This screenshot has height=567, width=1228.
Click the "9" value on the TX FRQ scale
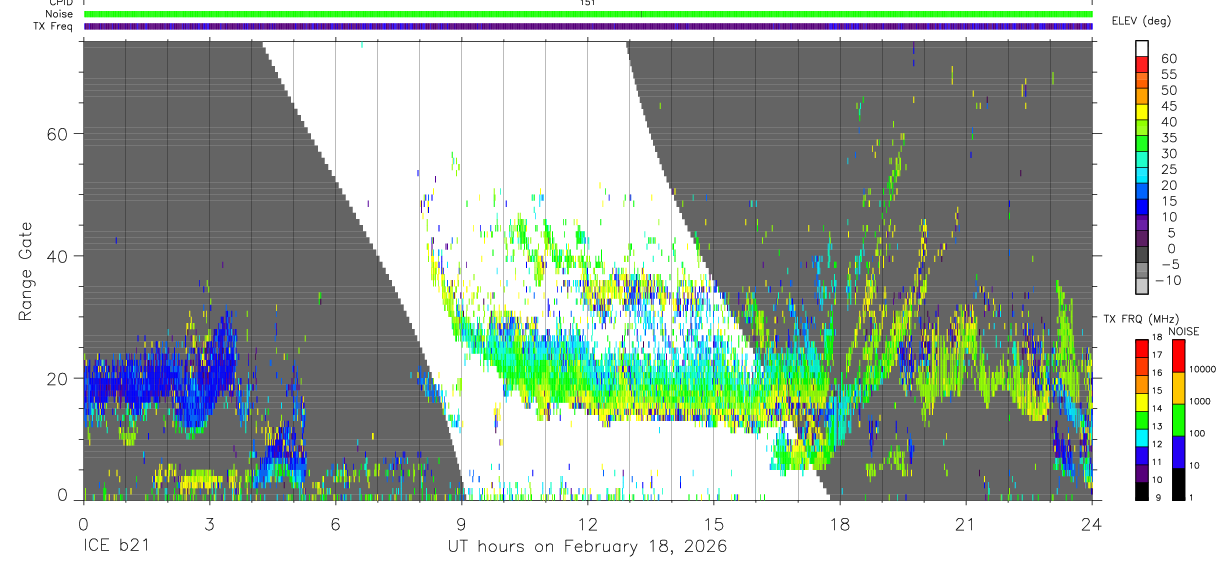click(x=1157, y=500)
